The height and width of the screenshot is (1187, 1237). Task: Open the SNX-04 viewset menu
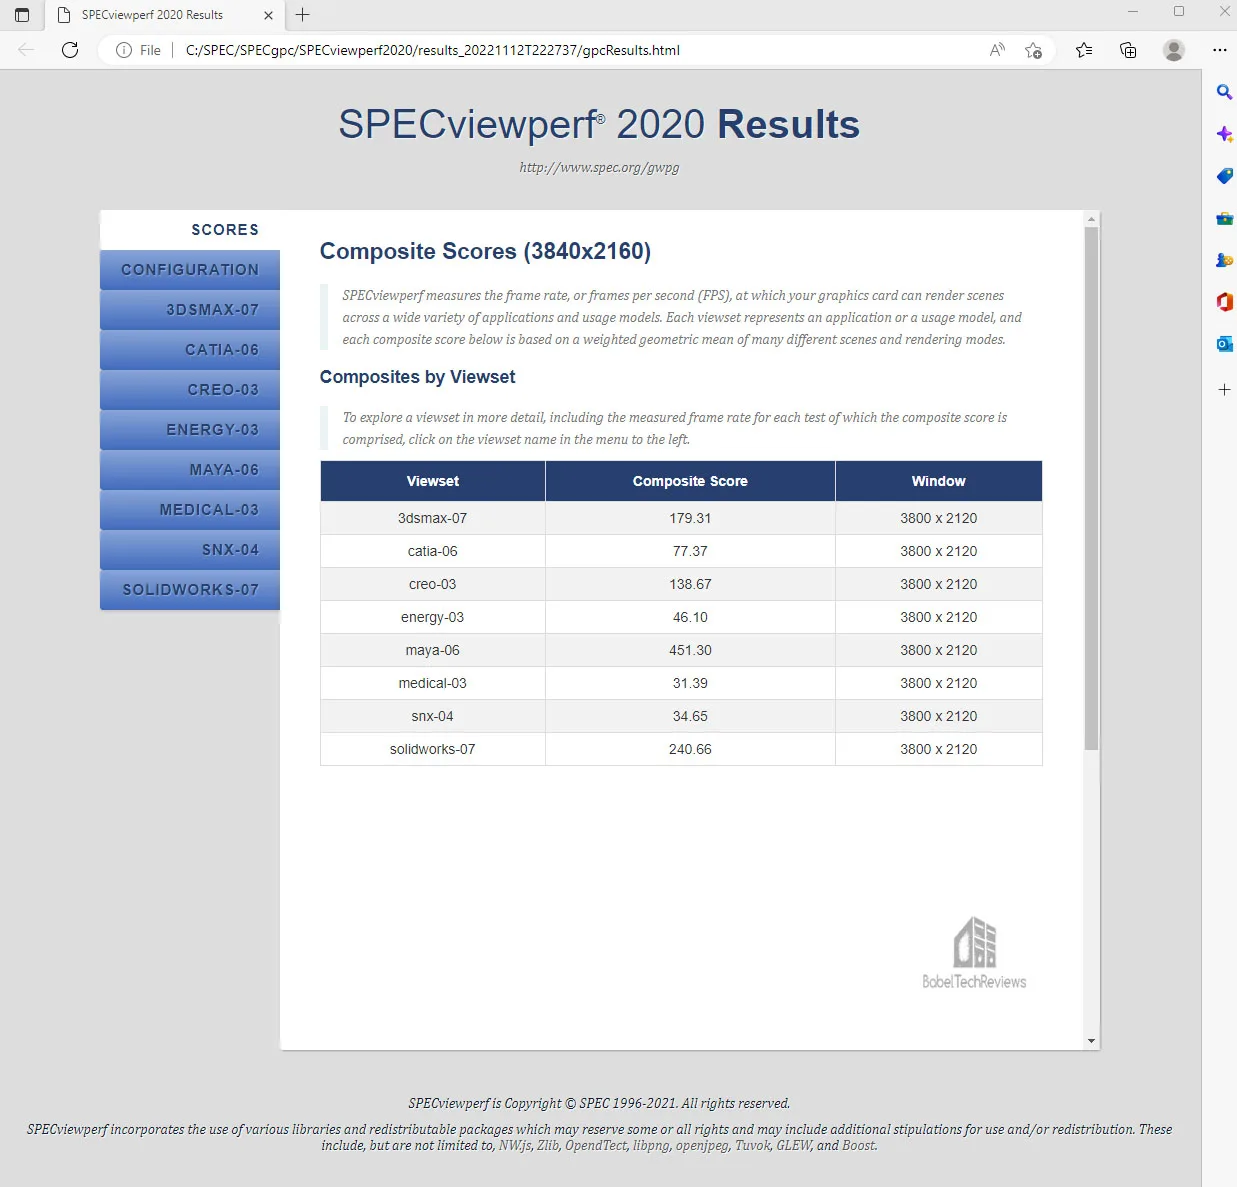pos(190,550)
